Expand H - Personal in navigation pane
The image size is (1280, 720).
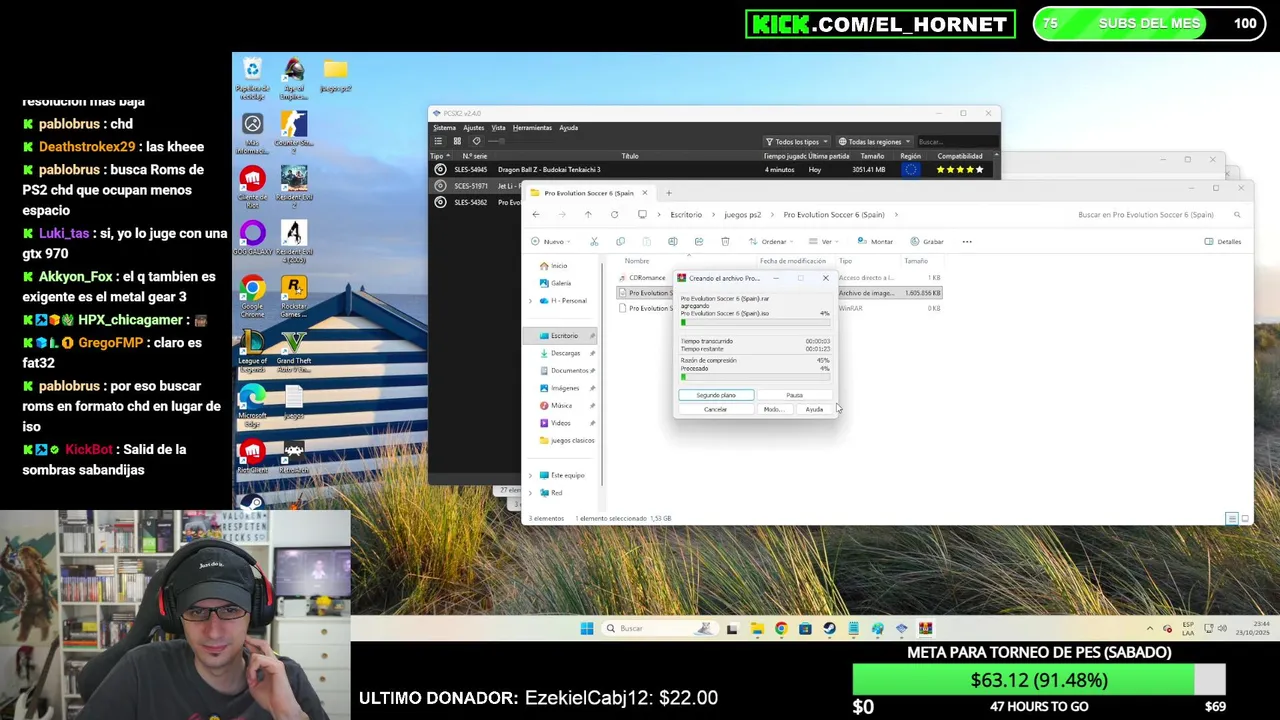(x=530, y=300)
